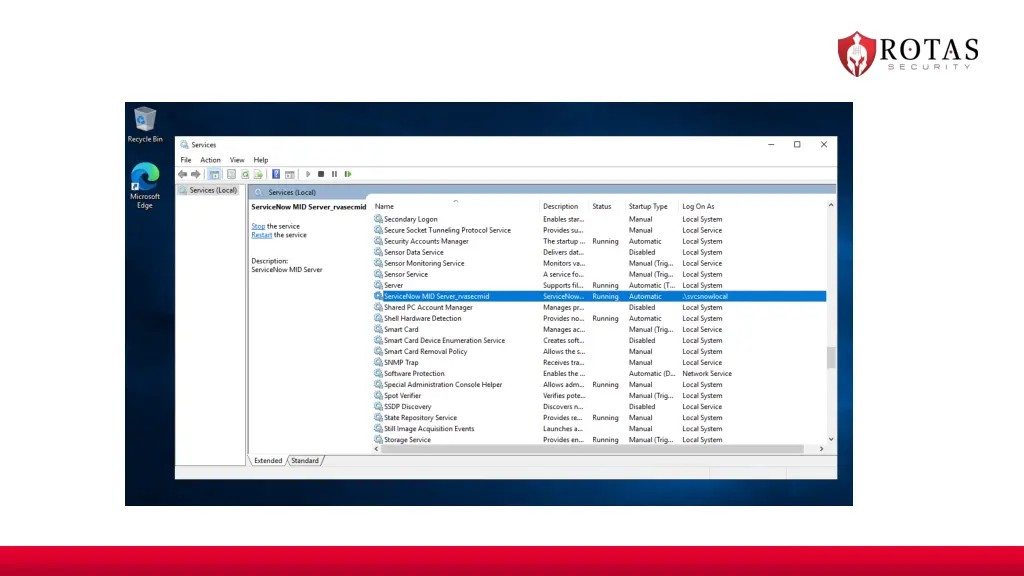Screen dimensions: 1024x576
Task: Click the Forward arrow in Services toolbar
Action: click(195, 174)
